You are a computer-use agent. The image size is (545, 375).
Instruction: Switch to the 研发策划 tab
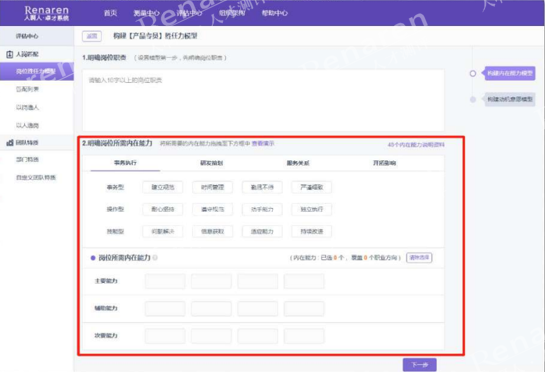(211, 163)
